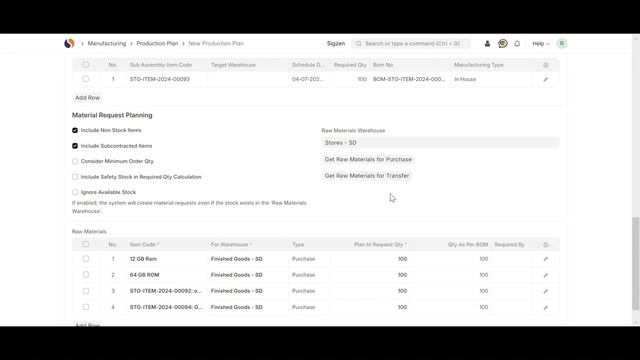Click STO-ITEM-2024-00092 item code cell

pyautogui.click(x=167, y=291)
